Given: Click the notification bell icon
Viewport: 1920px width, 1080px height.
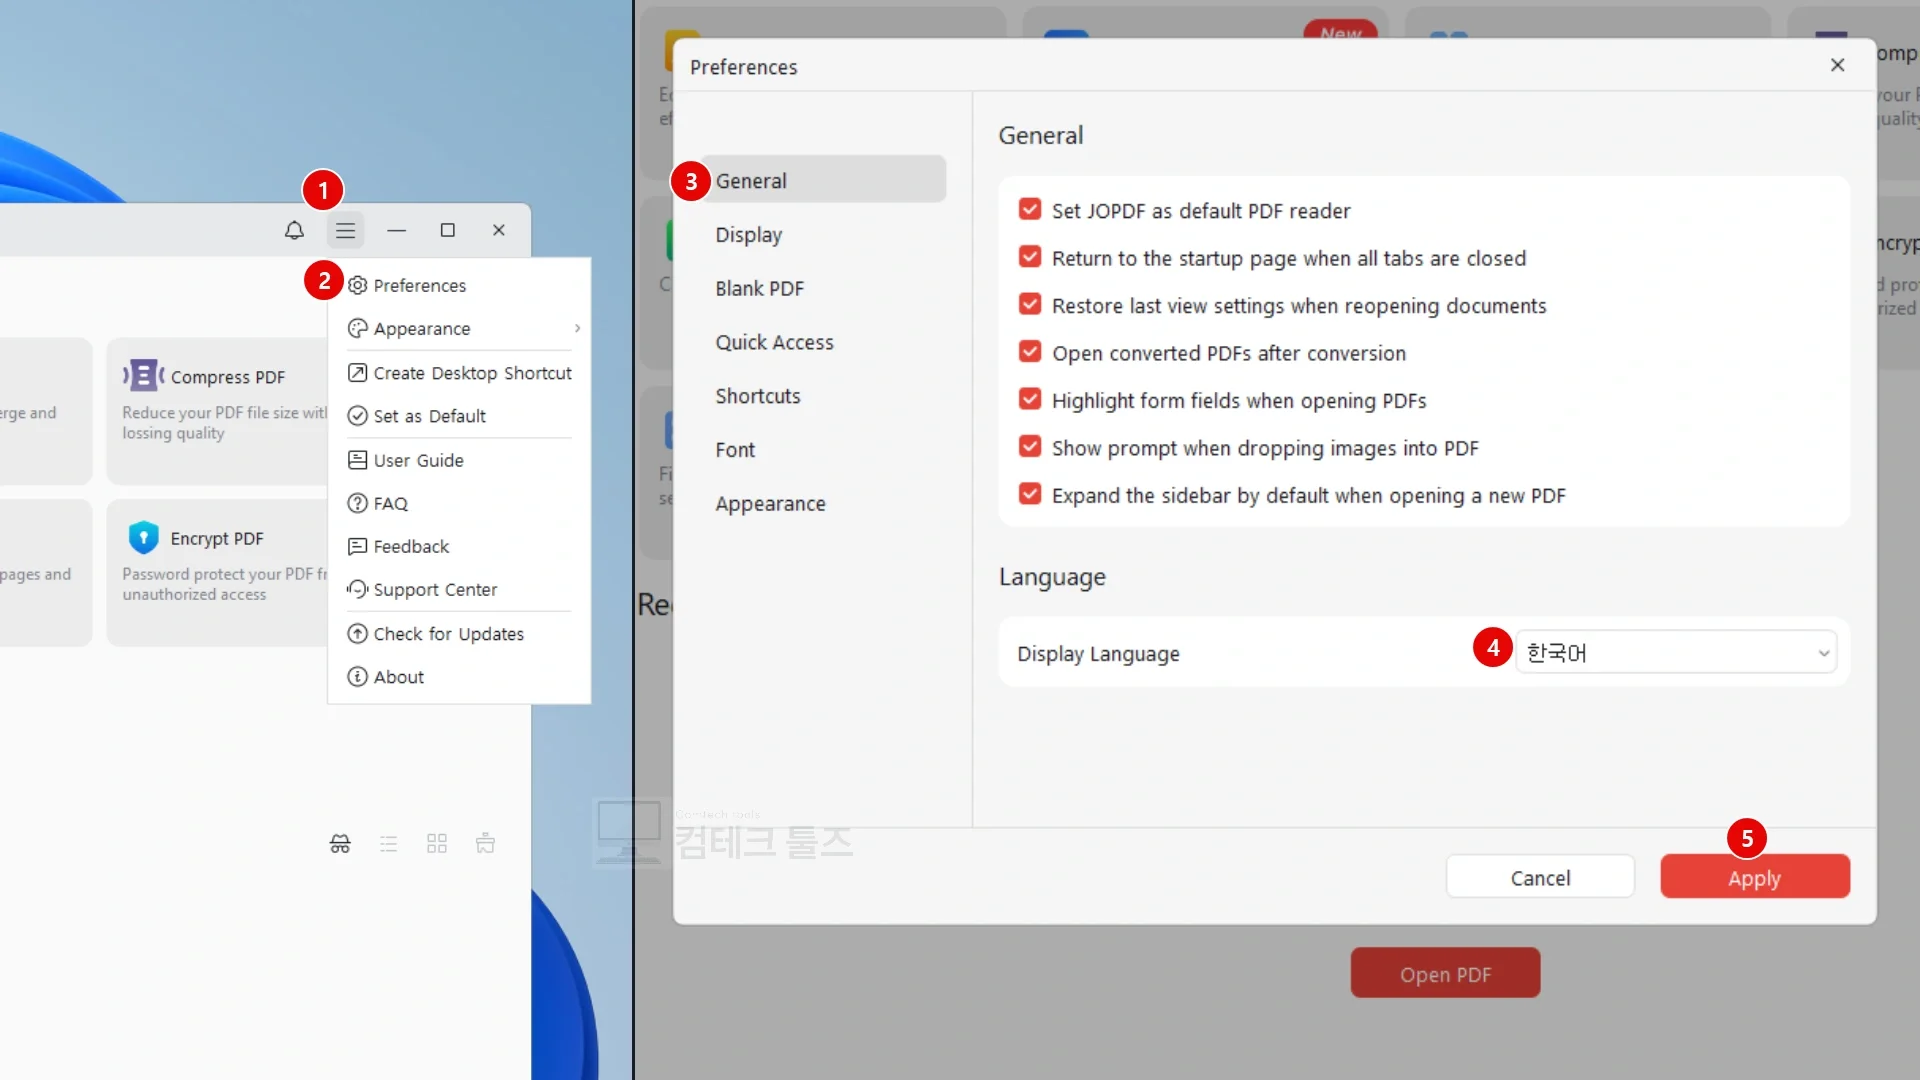Looking at the screenshot, I should tap(294, 230).
